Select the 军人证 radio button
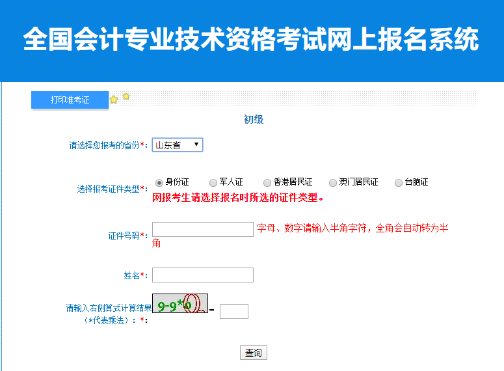504x371 pixels. tap(213, 183)
